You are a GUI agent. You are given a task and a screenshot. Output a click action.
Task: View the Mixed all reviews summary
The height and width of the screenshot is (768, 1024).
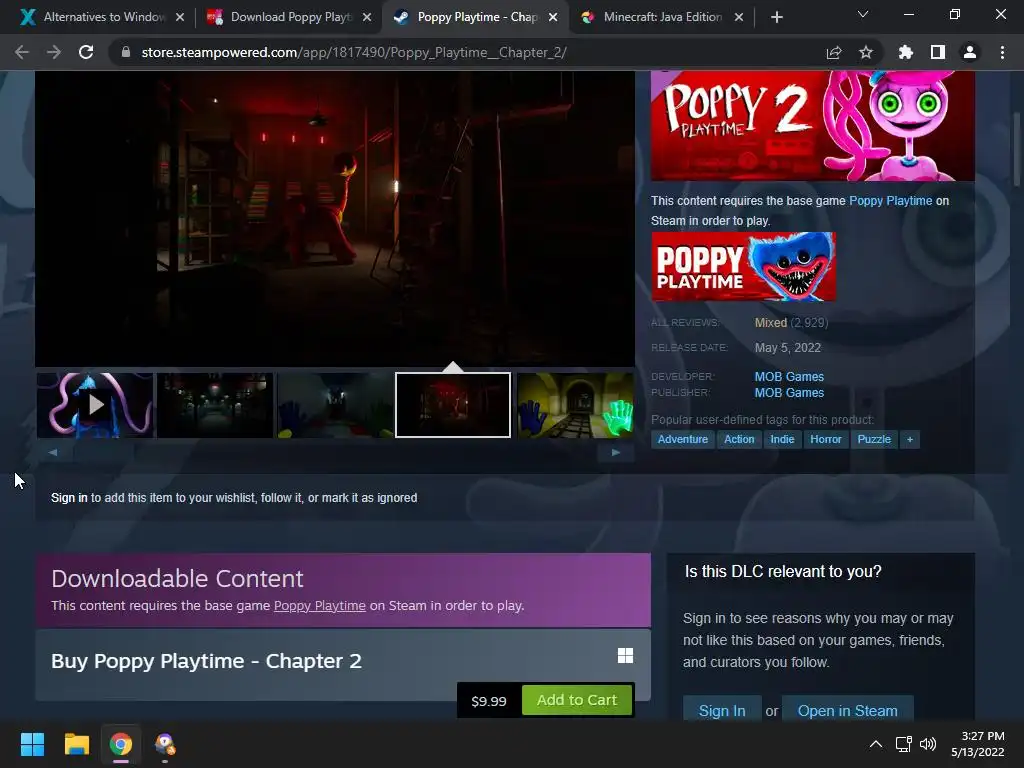(771, 323)
